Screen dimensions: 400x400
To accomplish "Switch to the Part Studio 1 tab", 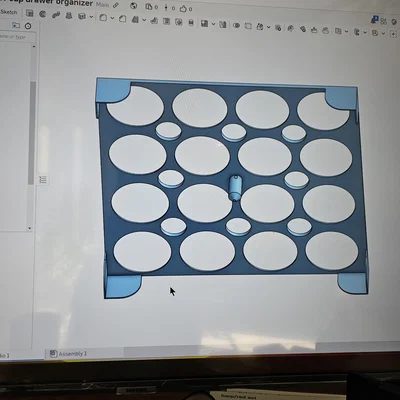I will click(x=5, y=356).
